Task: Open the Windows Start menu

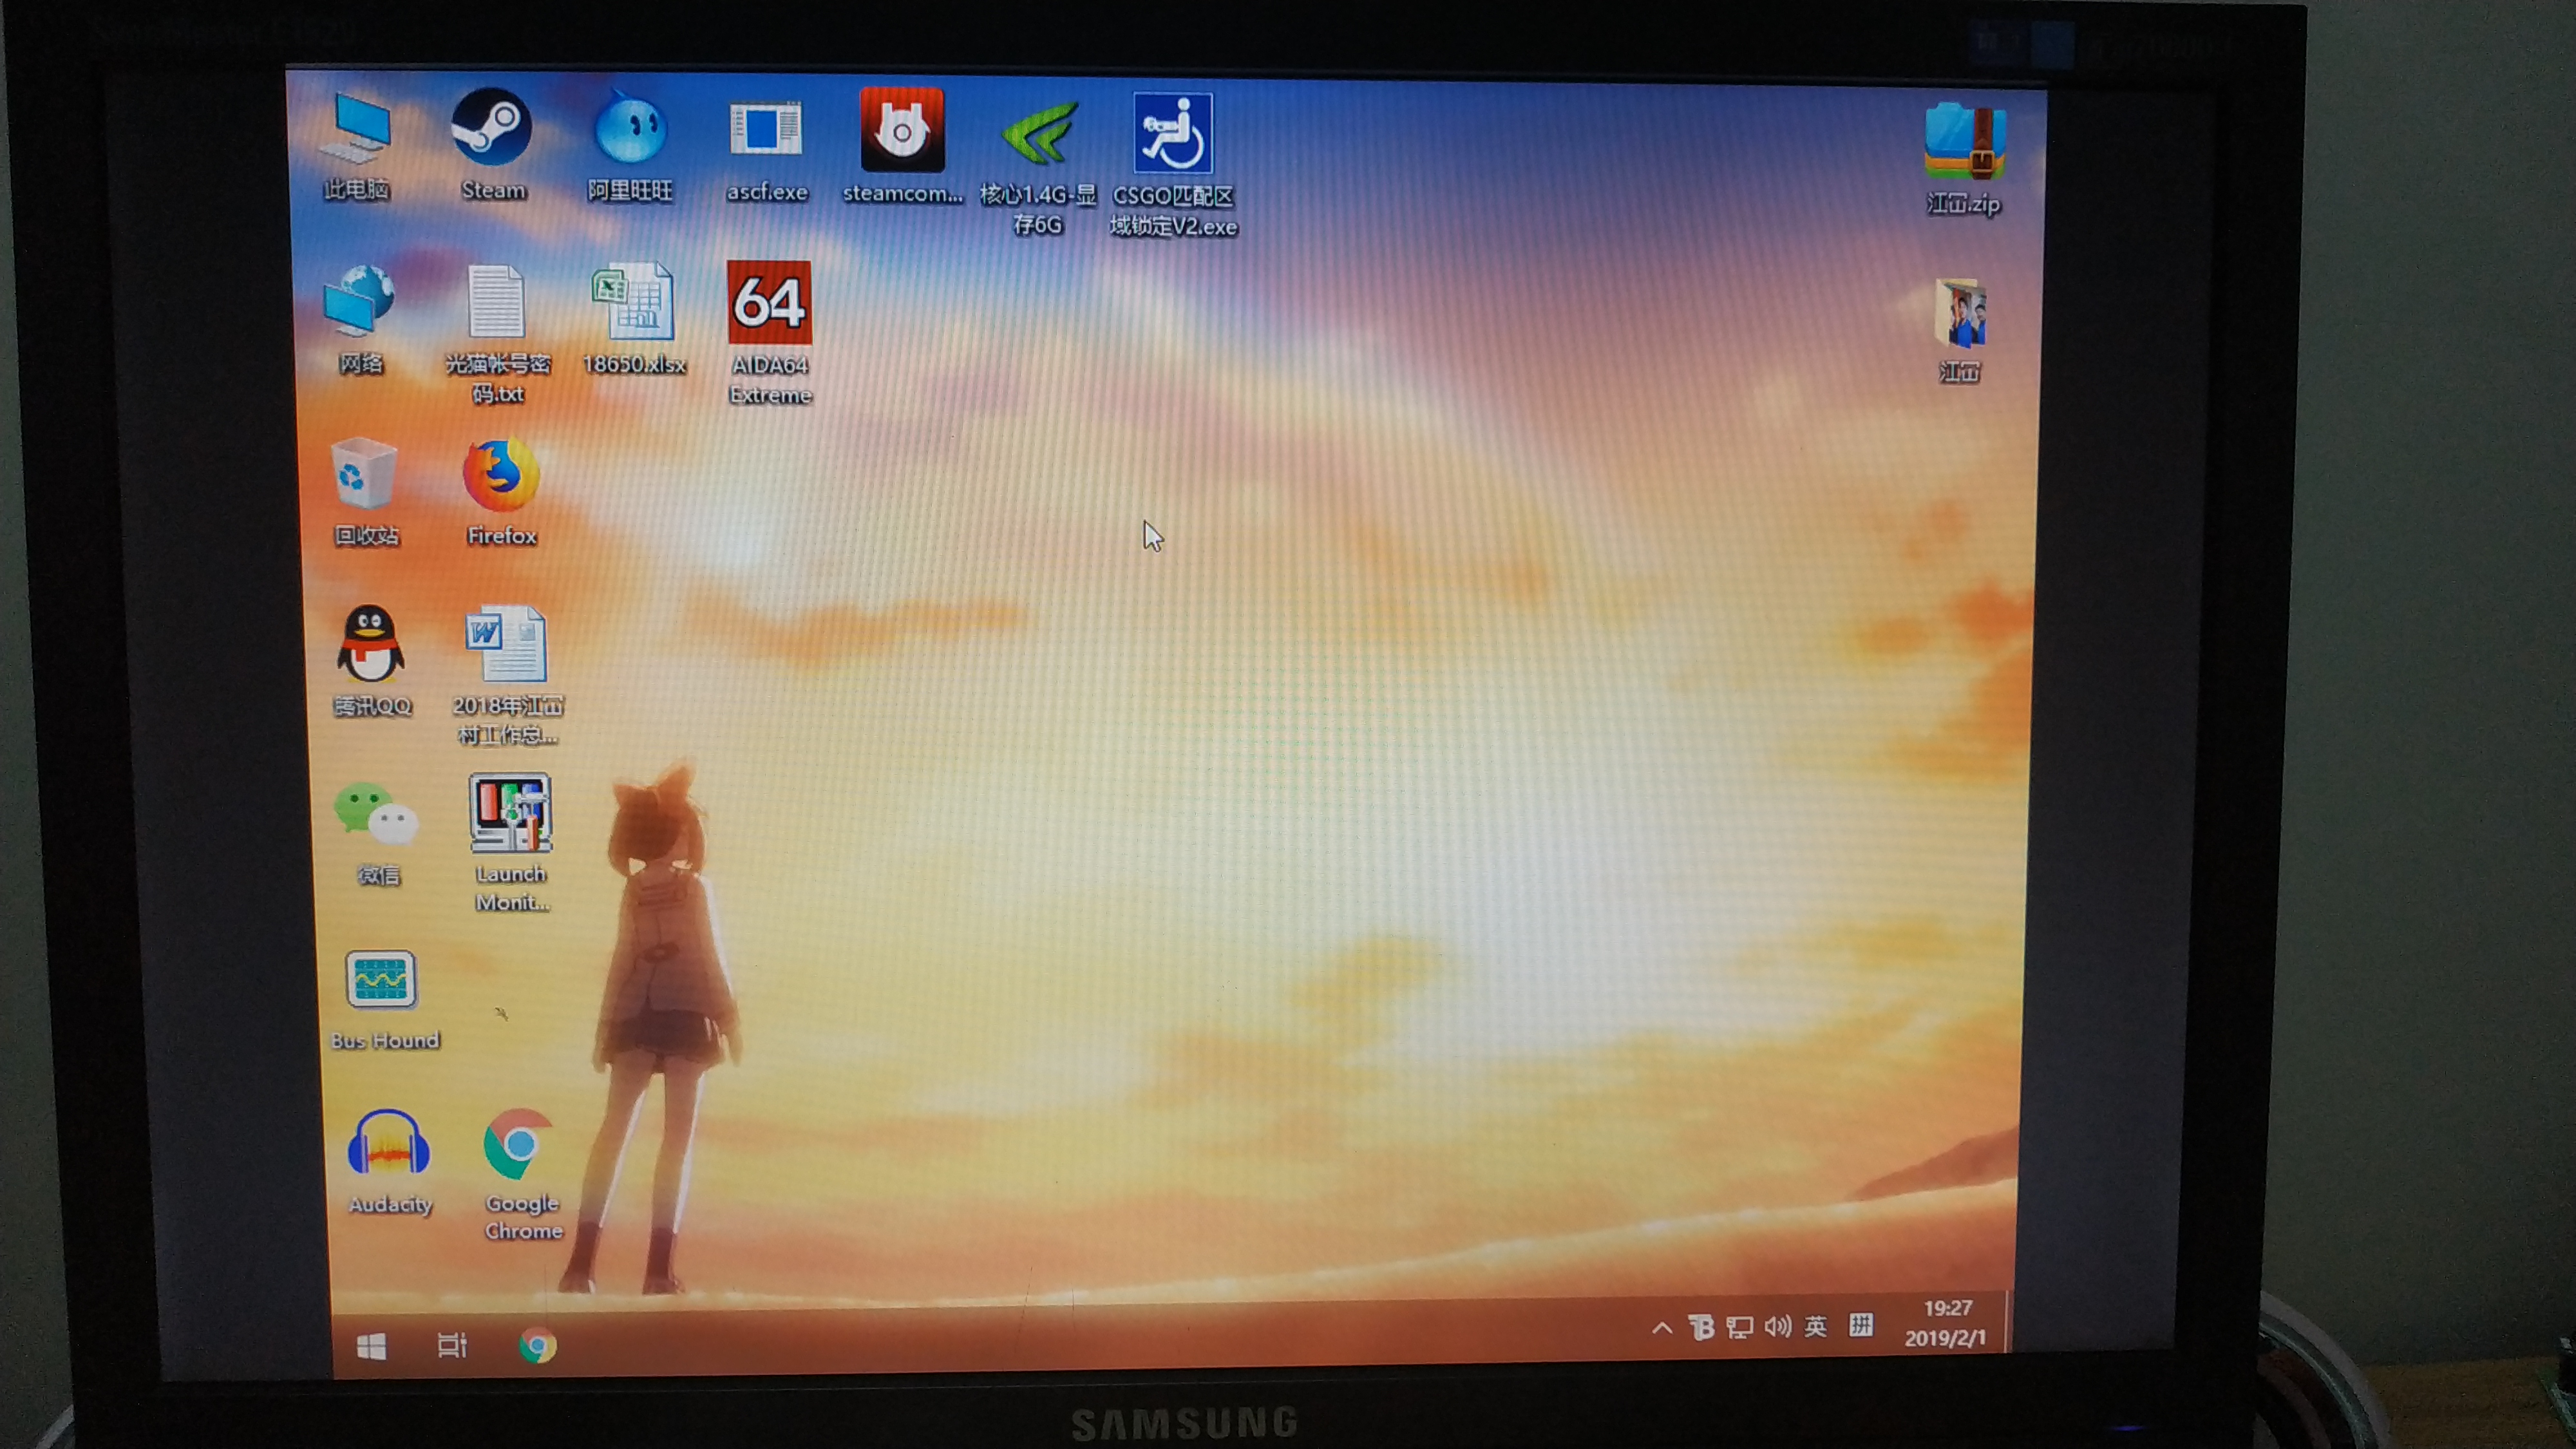Action: pos(372,1347)
